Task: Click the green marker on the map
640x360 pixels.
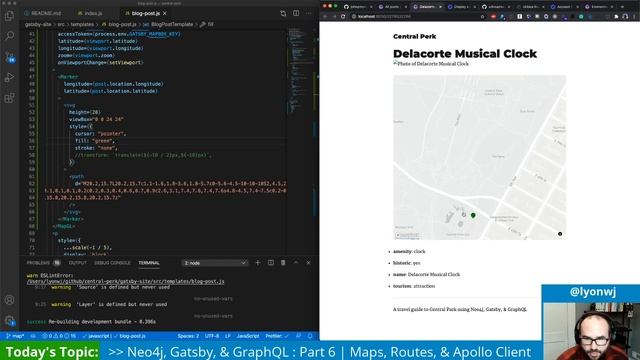Action: tap(473, 215)
